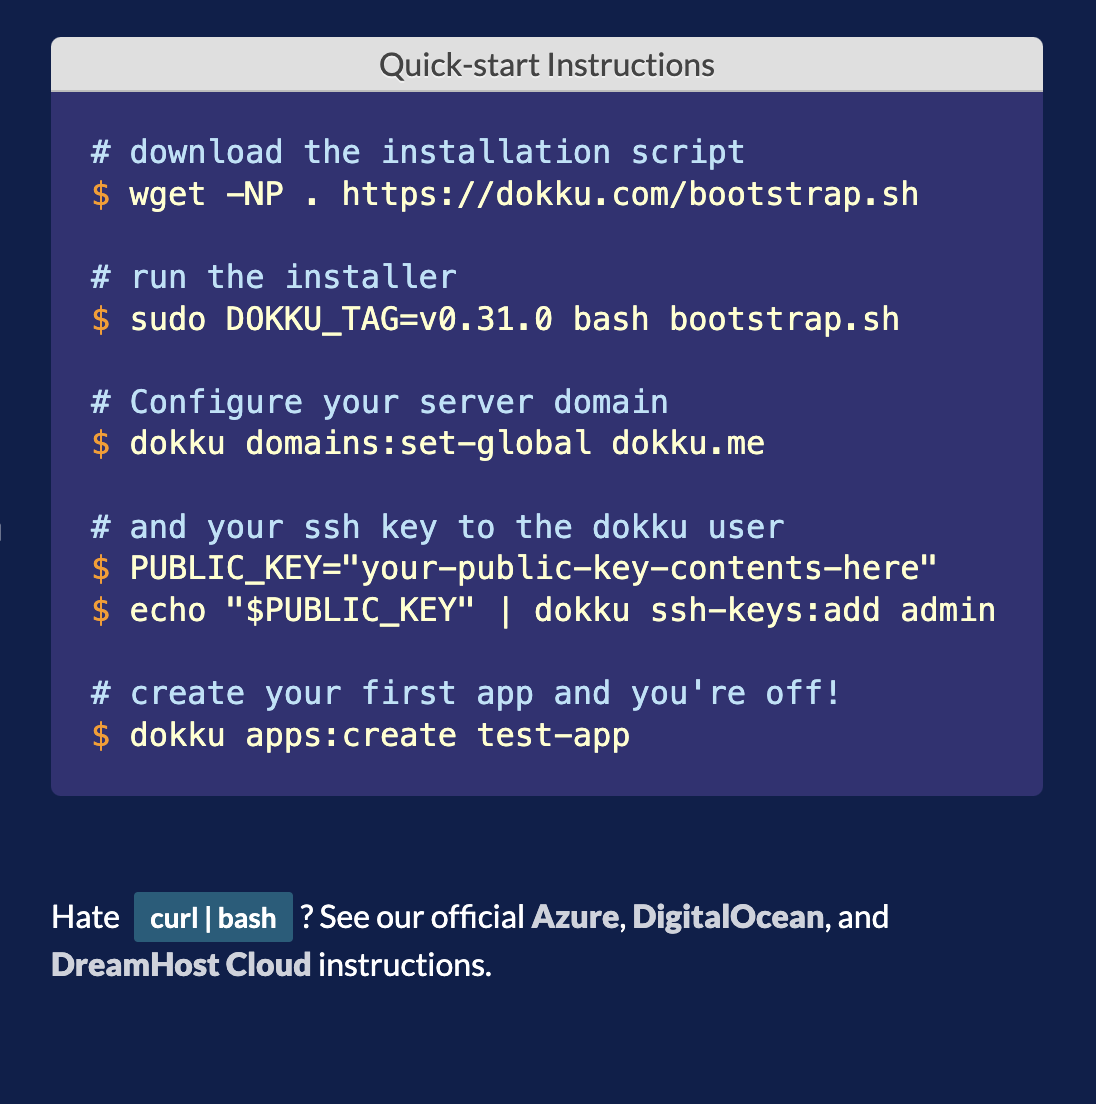Screen dimensions: 1096x1104
Task: Click the sudo DOKKU_TAG=v0.31.0 command line
Action: point(496,320)
